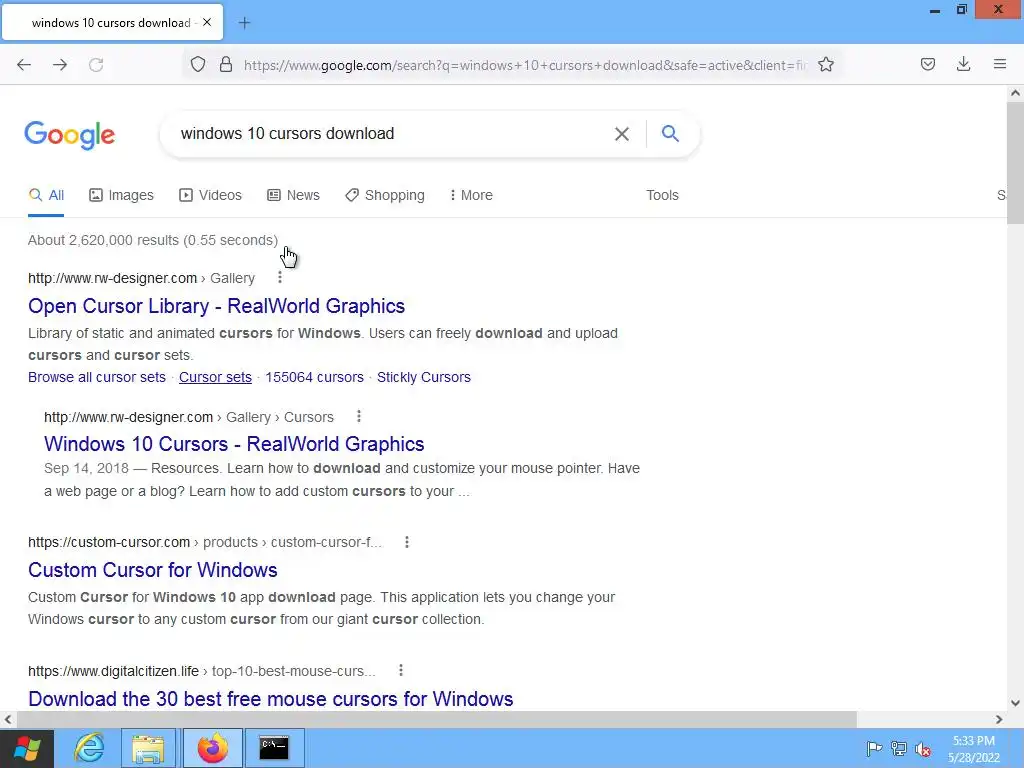Click the vertical scrollbar down arrow
Viewport: 1024px width, 768px height.
[1015, 703]
